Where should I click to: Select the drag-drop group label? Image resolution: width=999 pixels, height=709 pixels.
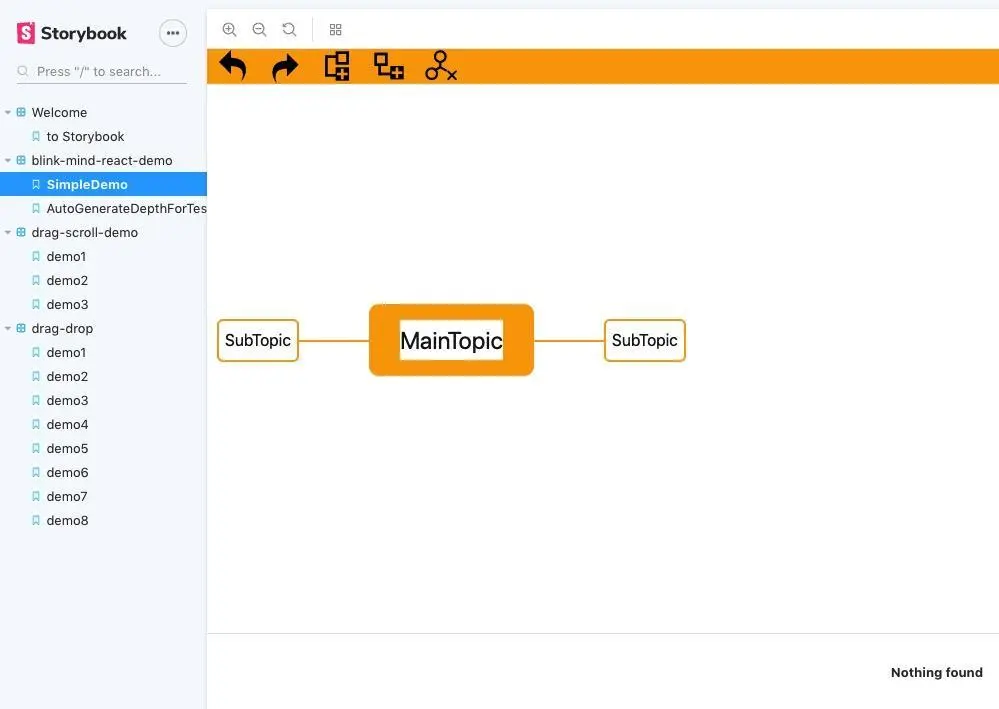62,329
